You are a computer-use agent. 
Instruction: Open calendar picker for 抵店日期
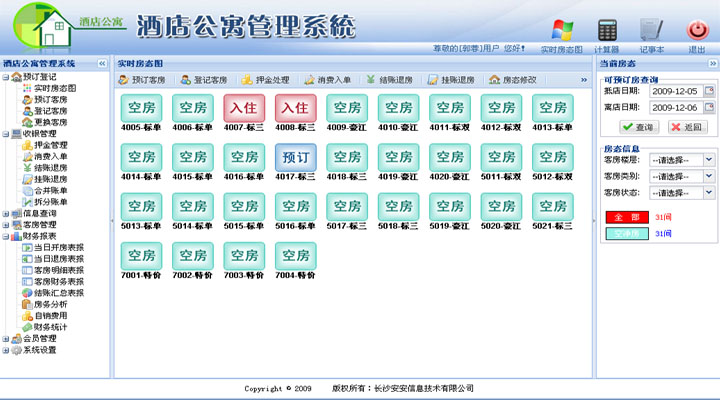pyautogui.click(x=709, y=91)
